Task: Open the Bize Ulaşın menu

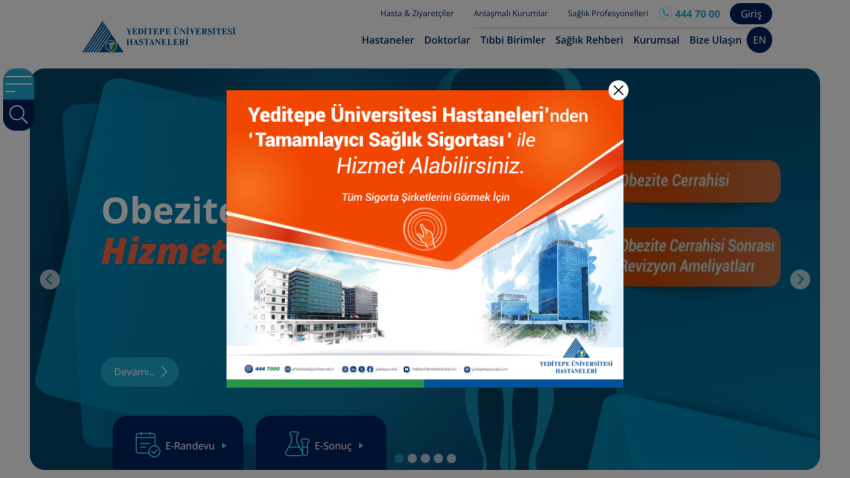Action: click(x=715, y=40)
